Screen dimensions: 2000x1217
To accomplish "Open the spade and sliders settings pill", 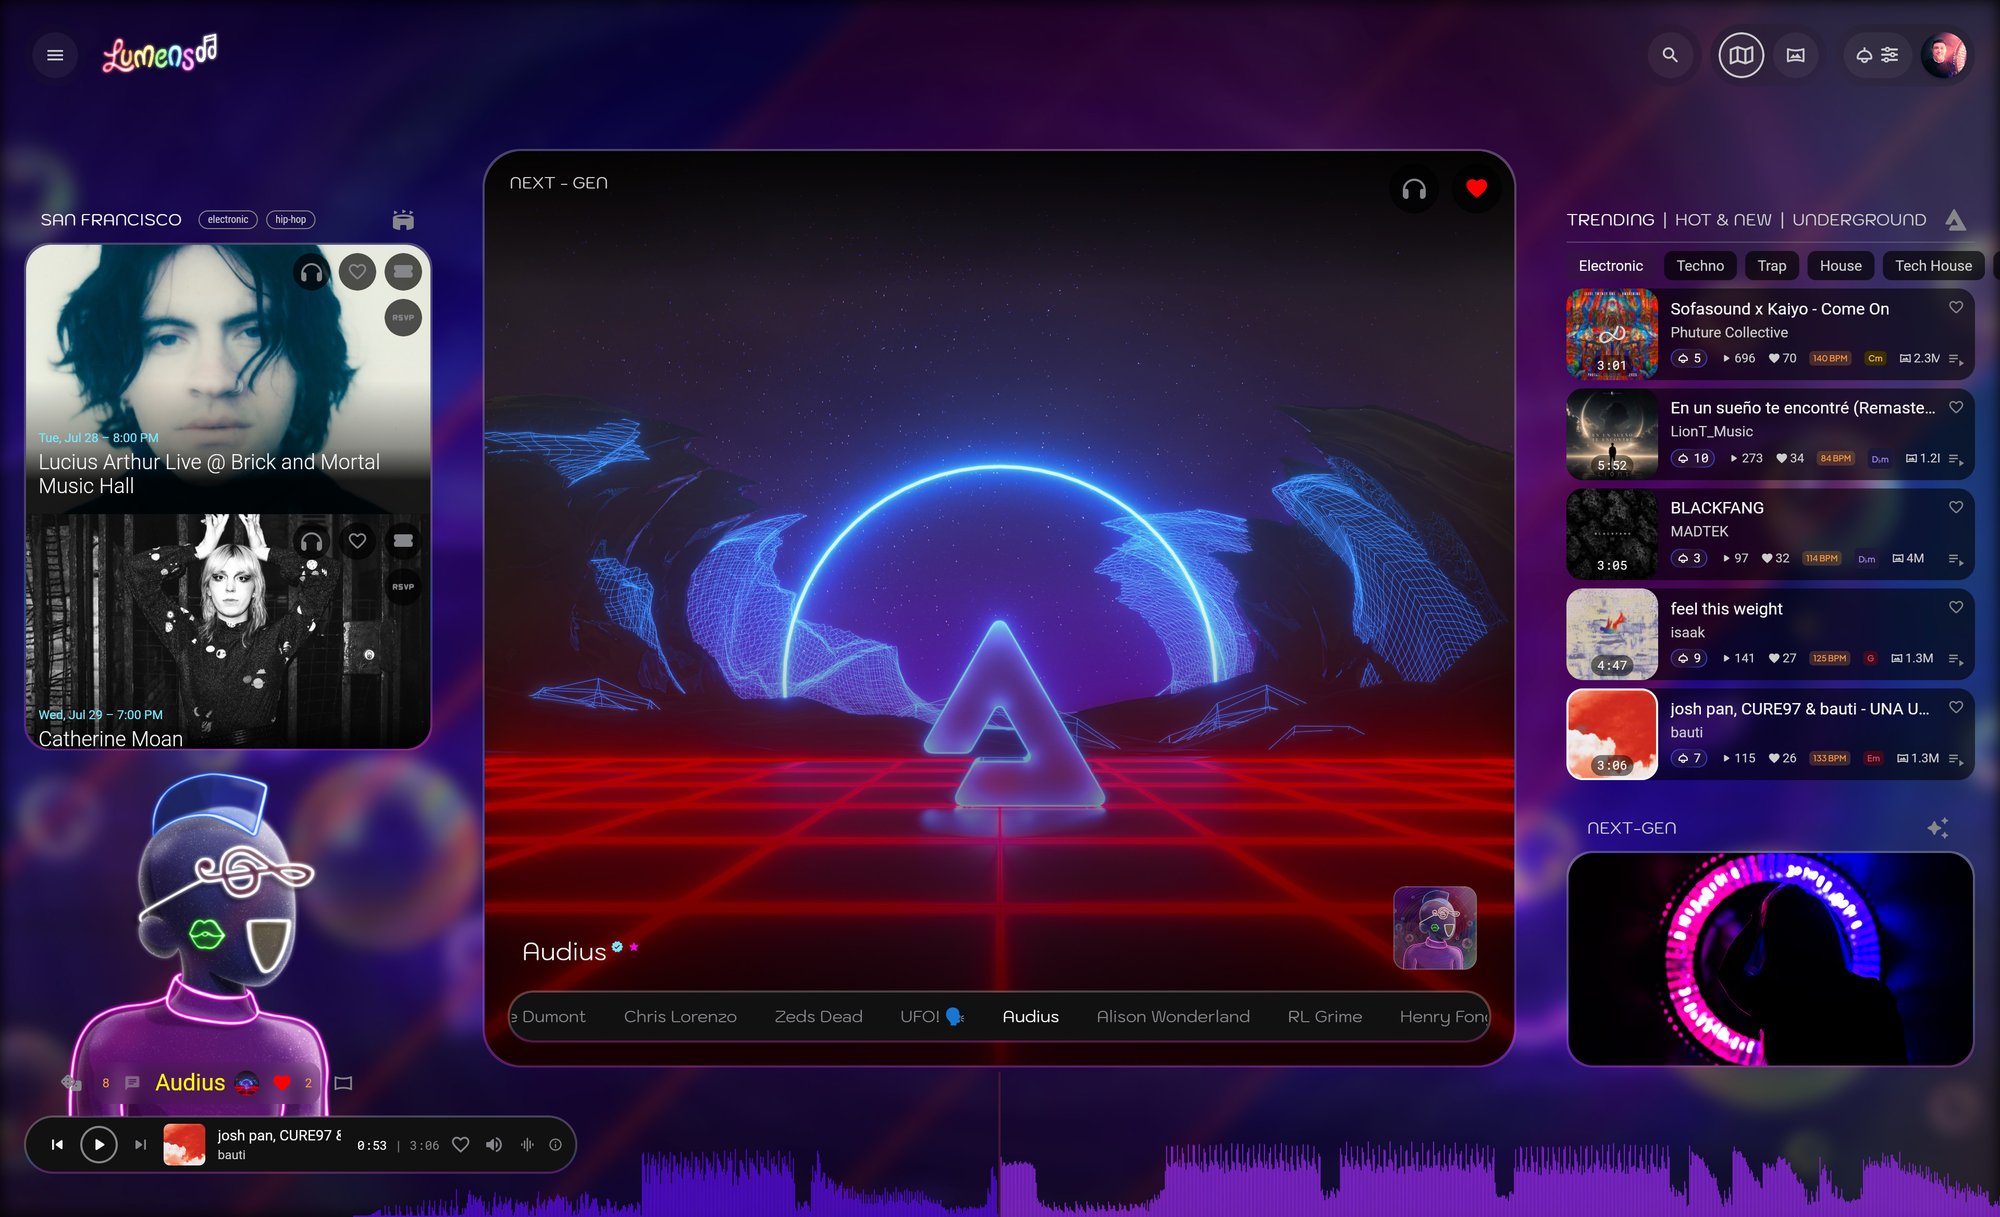I will coord(1877,56).
